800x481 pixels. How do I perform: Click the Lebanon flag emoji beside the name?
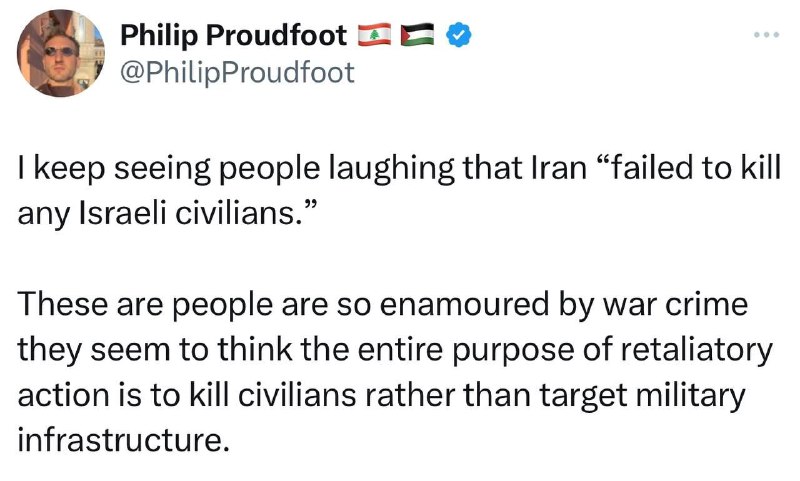coord(374,35)
